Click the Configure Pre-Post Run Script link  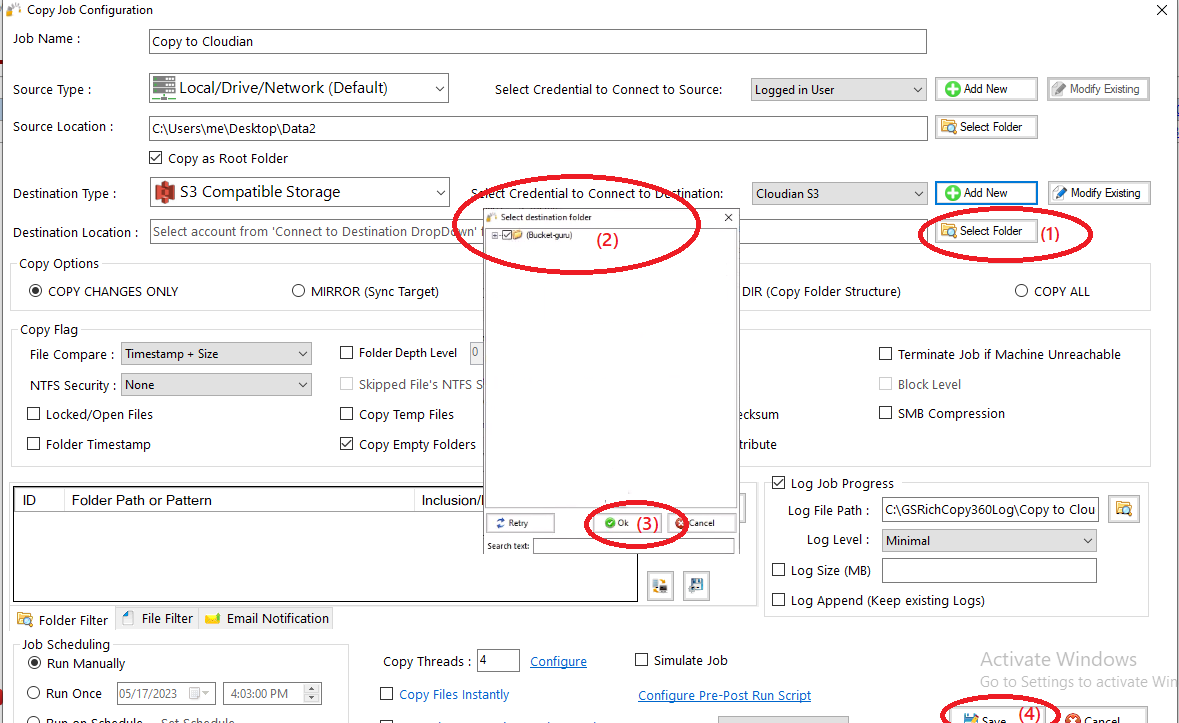click(x=724, y=696)
